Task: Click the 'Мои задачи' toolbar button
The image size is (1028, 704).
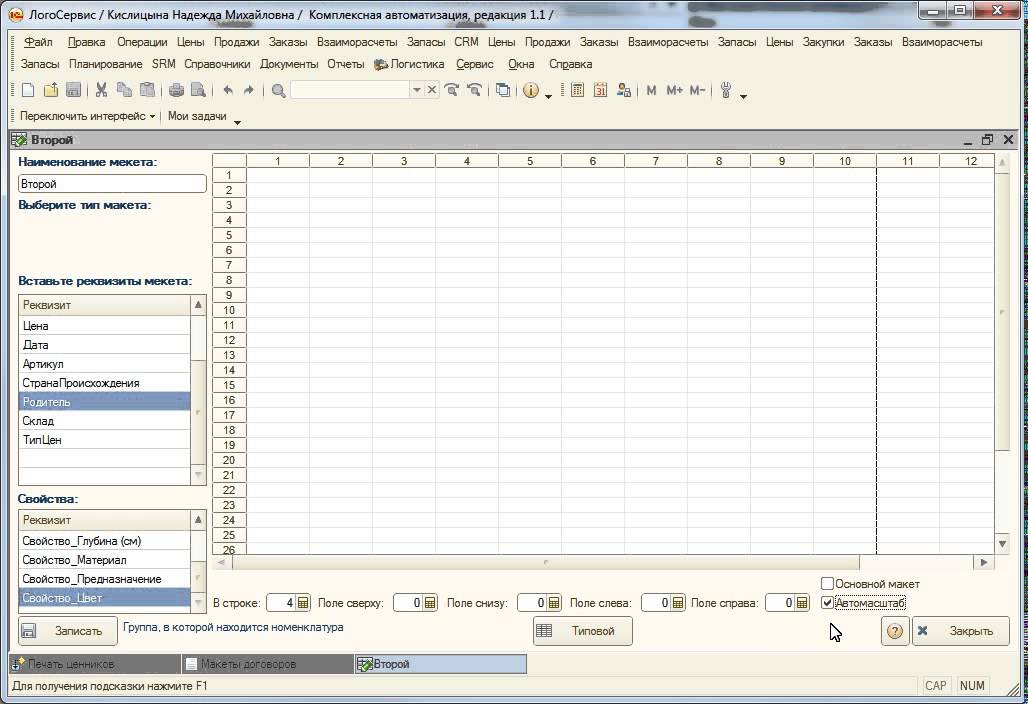Action: coord(197,116)
